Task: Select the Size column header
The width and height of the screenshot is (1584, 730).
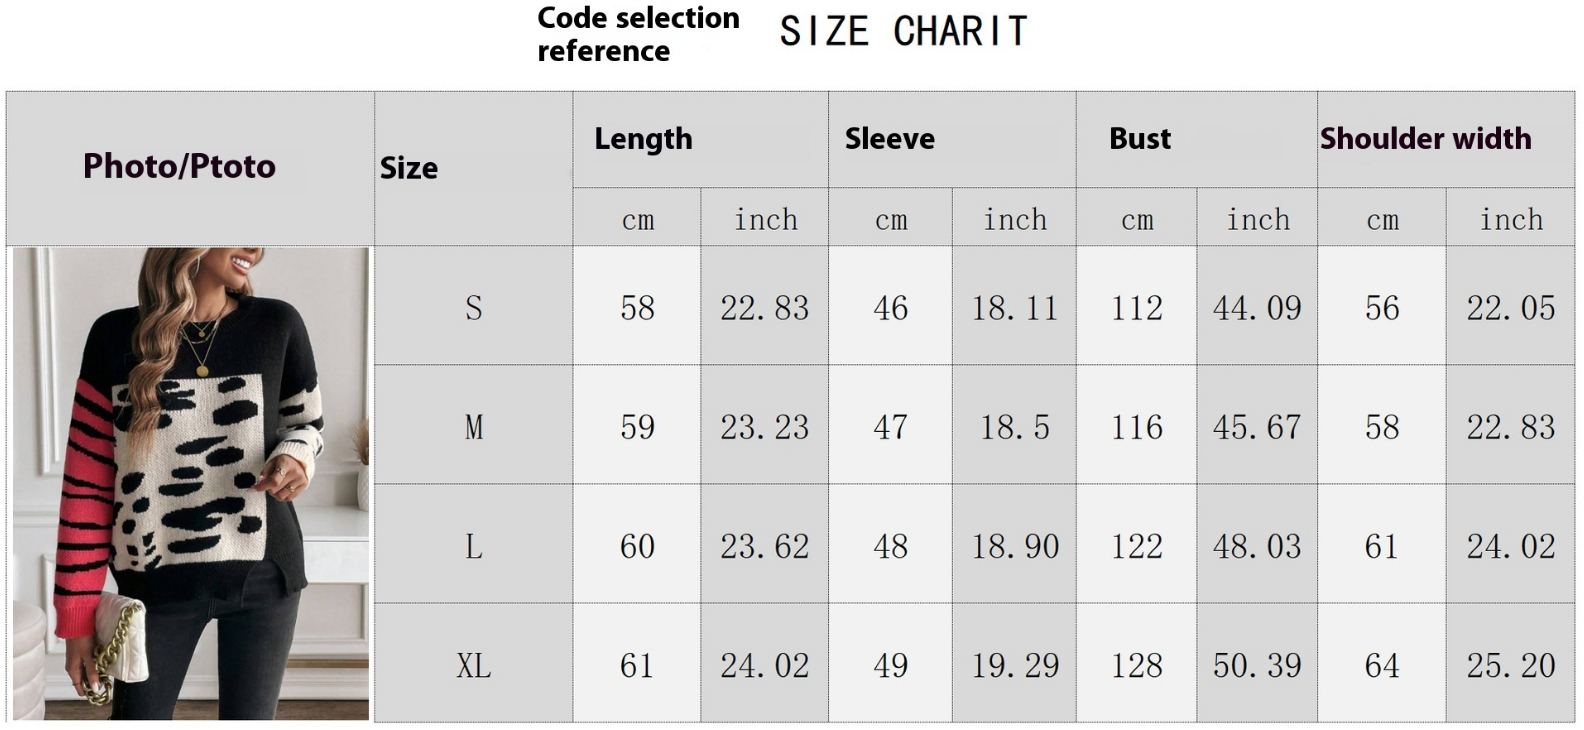Action: coord(409,168)
